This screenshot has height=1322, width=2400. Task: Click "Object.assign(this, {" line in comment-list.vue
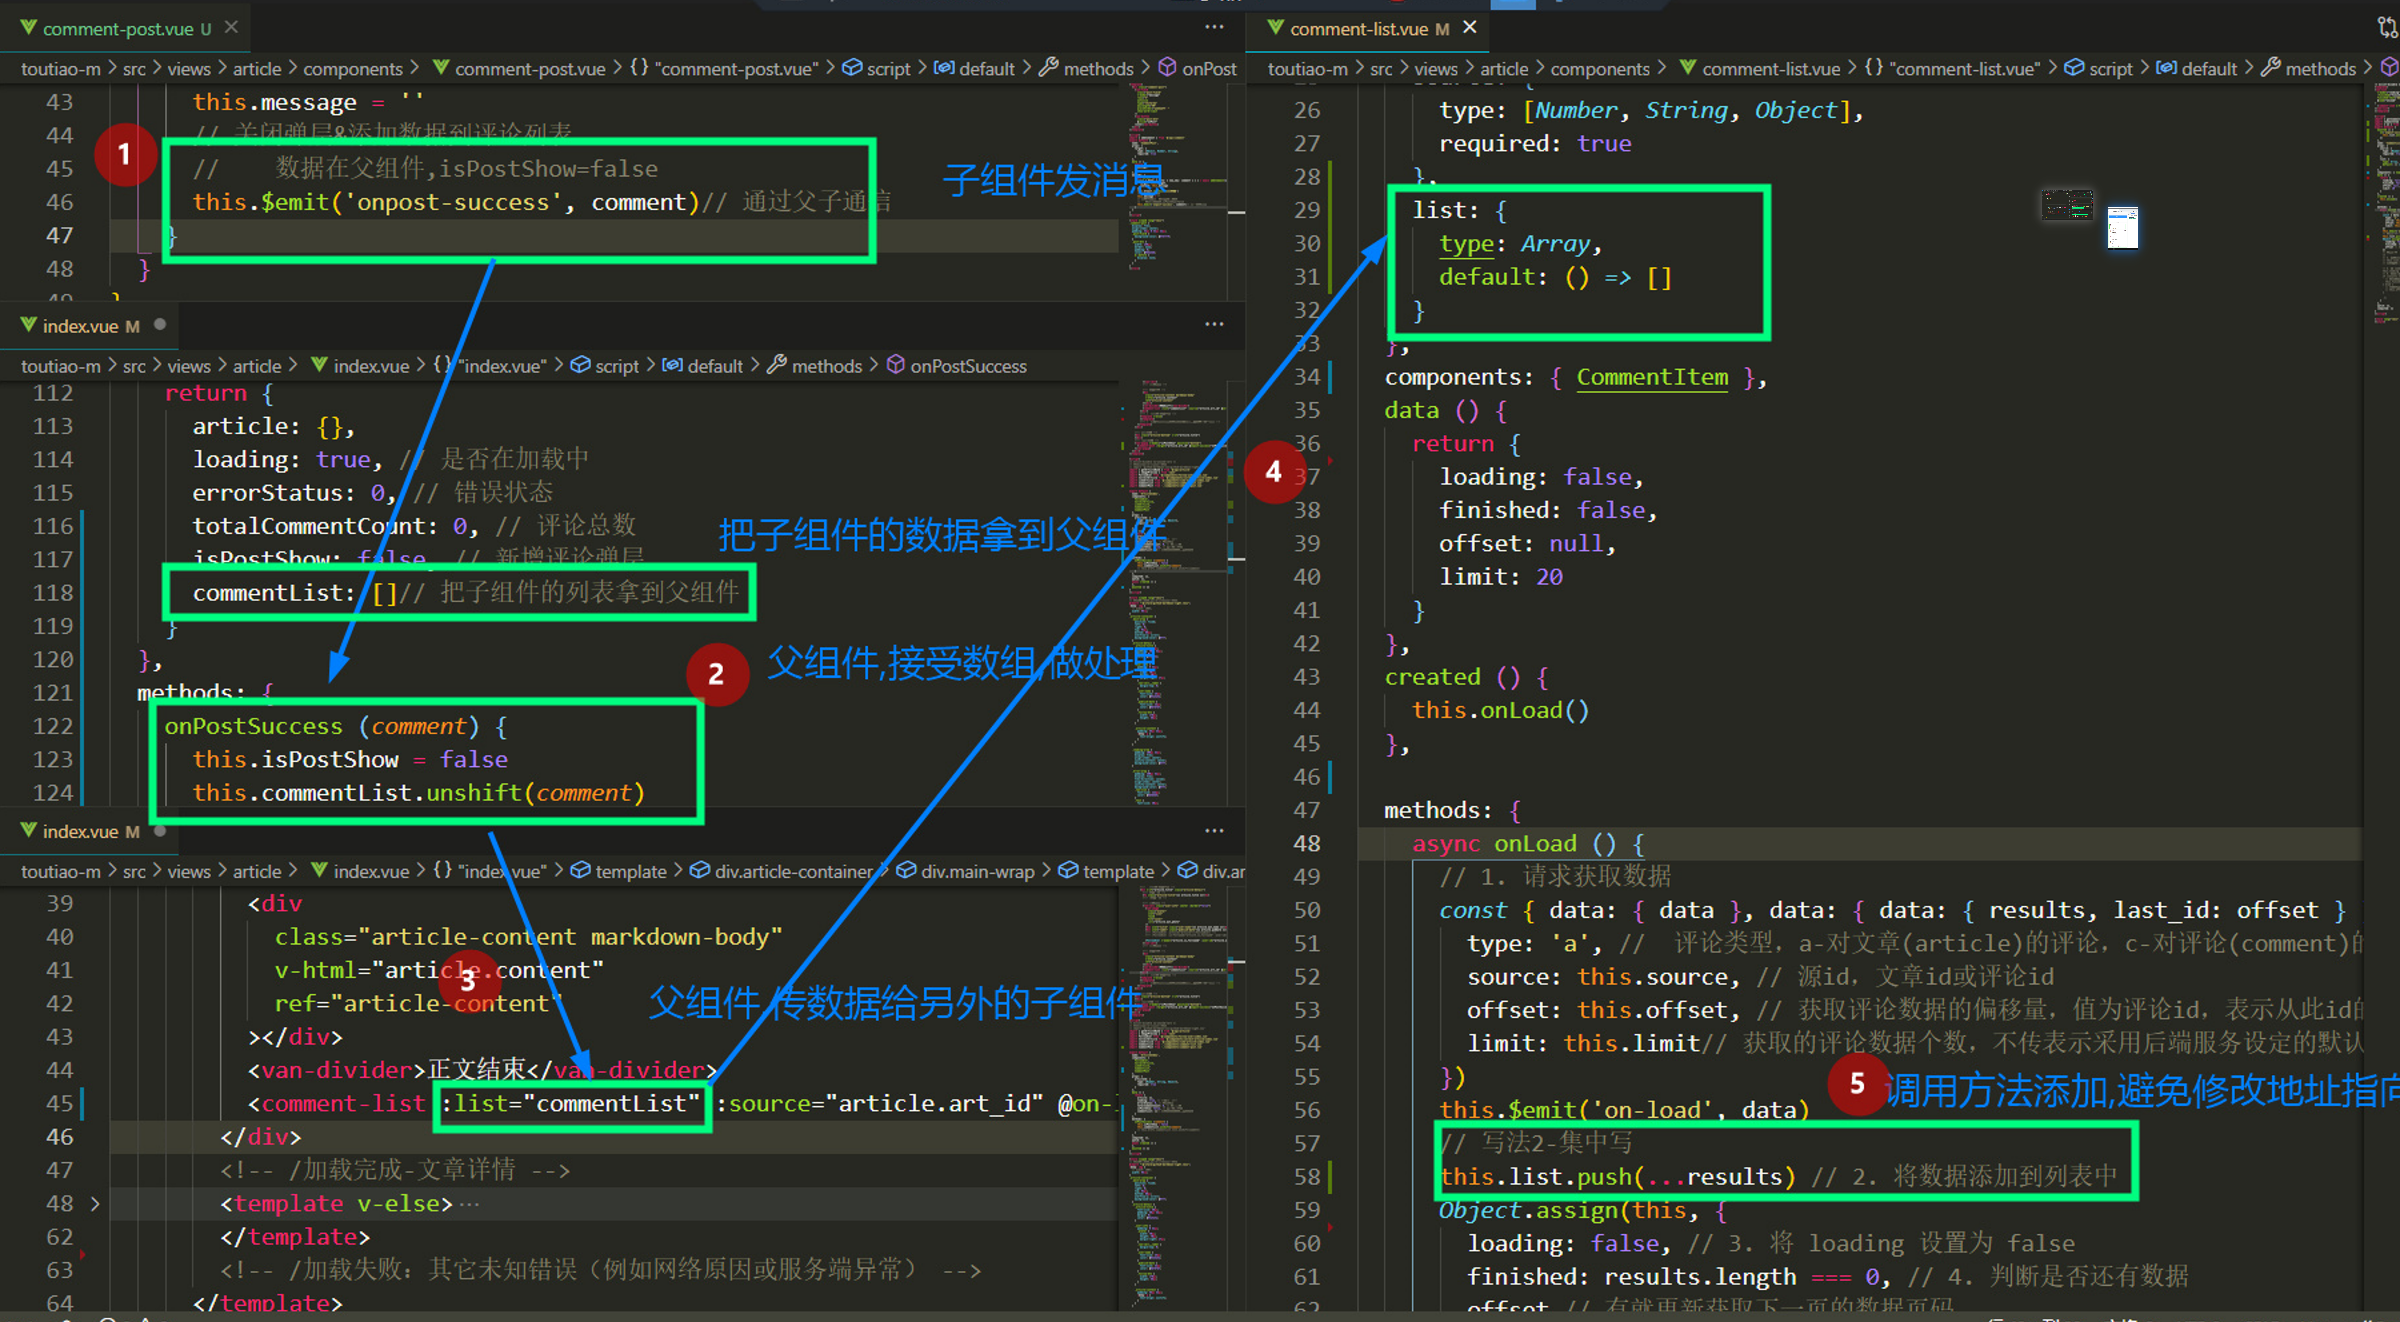point(1582,1210)
